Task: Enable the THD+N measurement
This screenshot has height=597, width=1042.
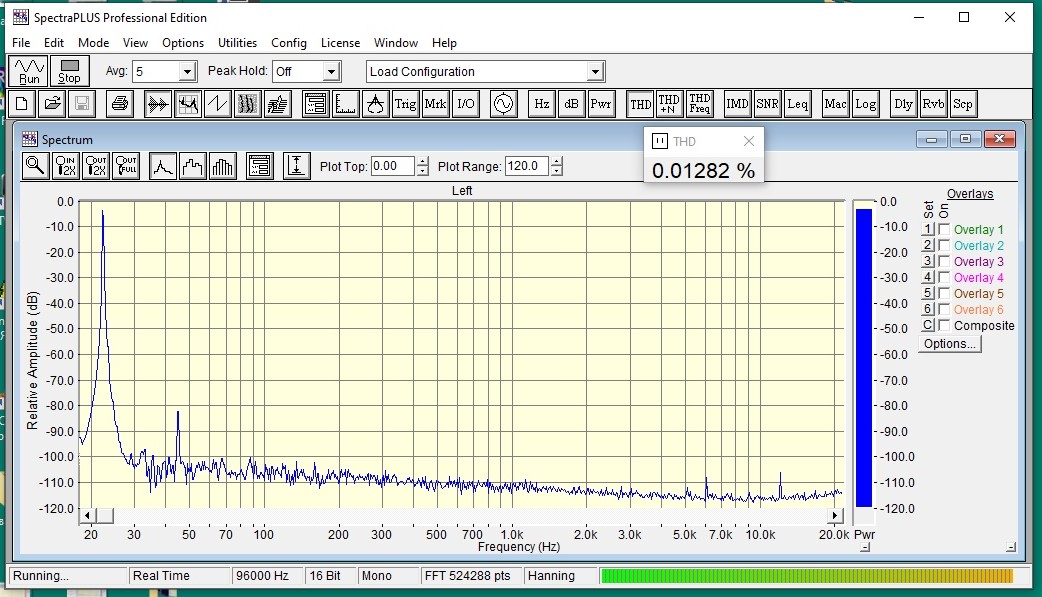Action: (669, 104)
